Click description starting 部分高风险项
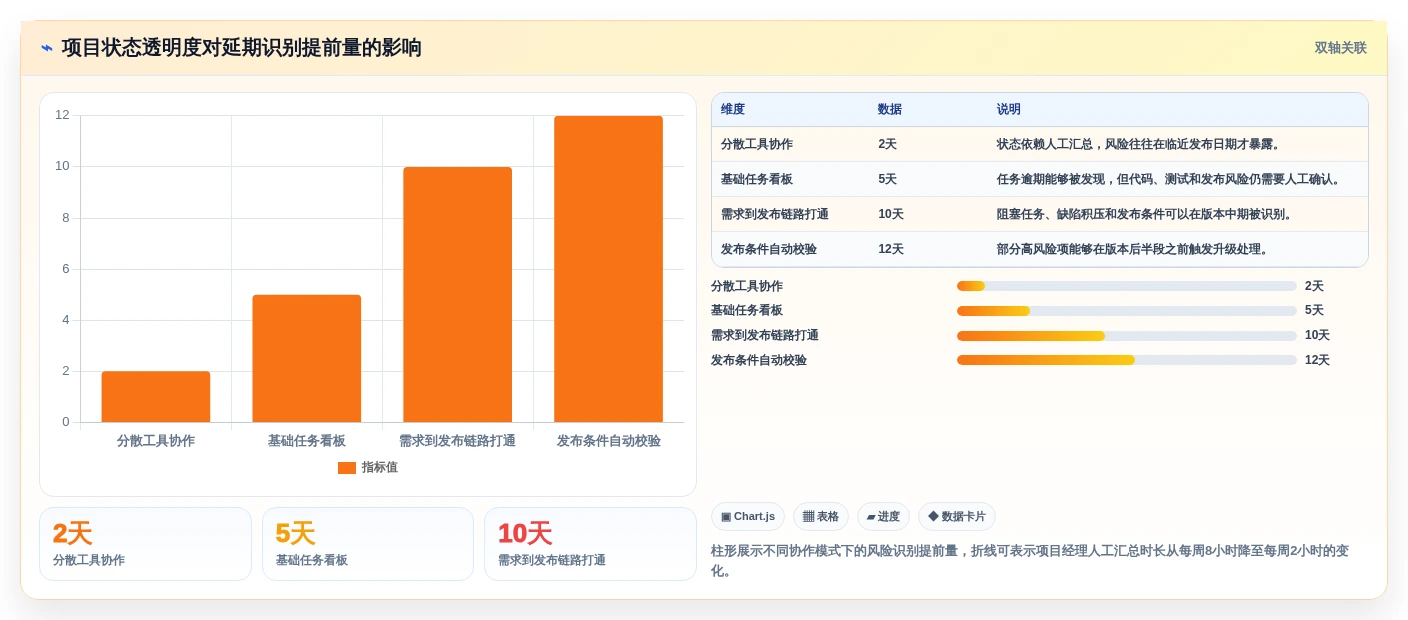Image resolution: width=1408 pixels, height=620 pixels. [1133, 249]
